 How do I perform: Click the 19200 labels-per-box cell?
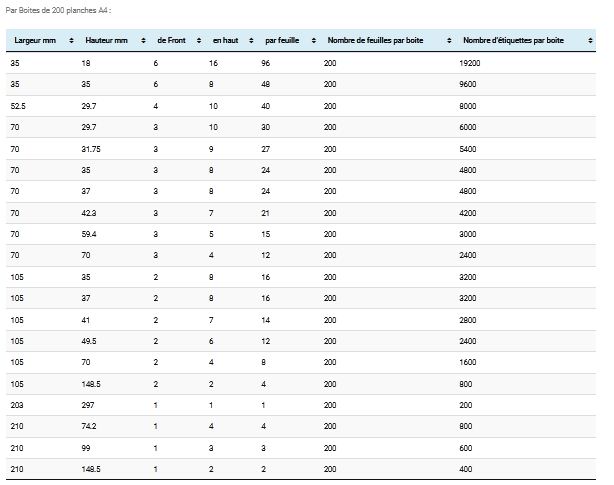click(x=470, y=63)
